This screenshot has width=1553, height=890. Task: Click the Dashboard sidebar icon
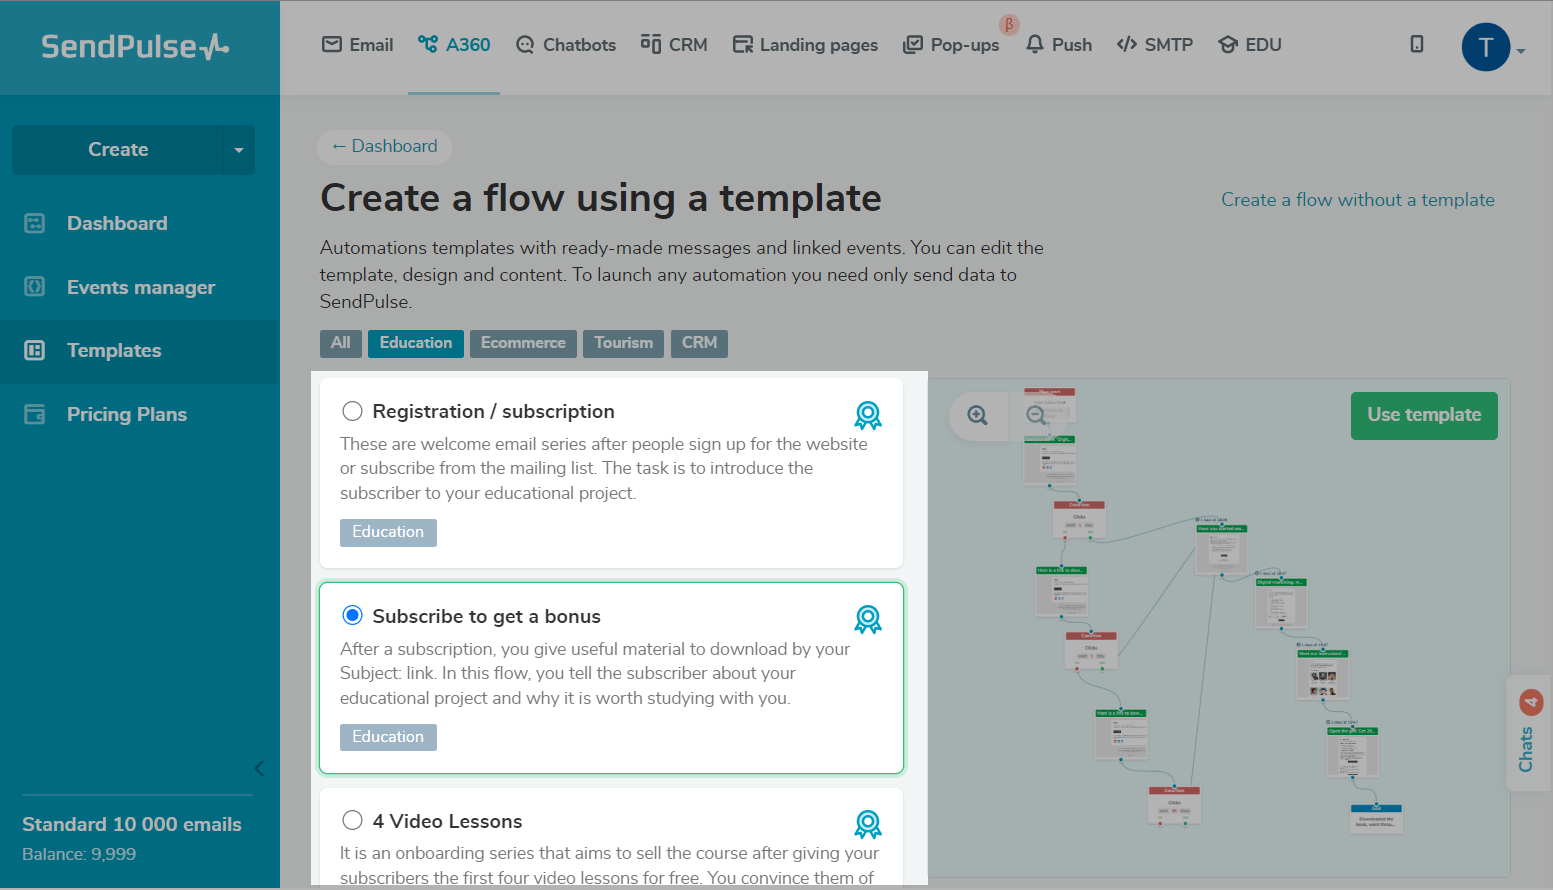[x=35, y=223]
